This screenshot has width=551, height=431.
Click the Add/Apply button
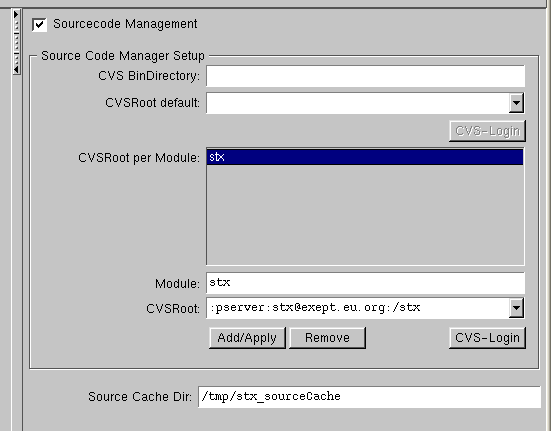point(247,338)
